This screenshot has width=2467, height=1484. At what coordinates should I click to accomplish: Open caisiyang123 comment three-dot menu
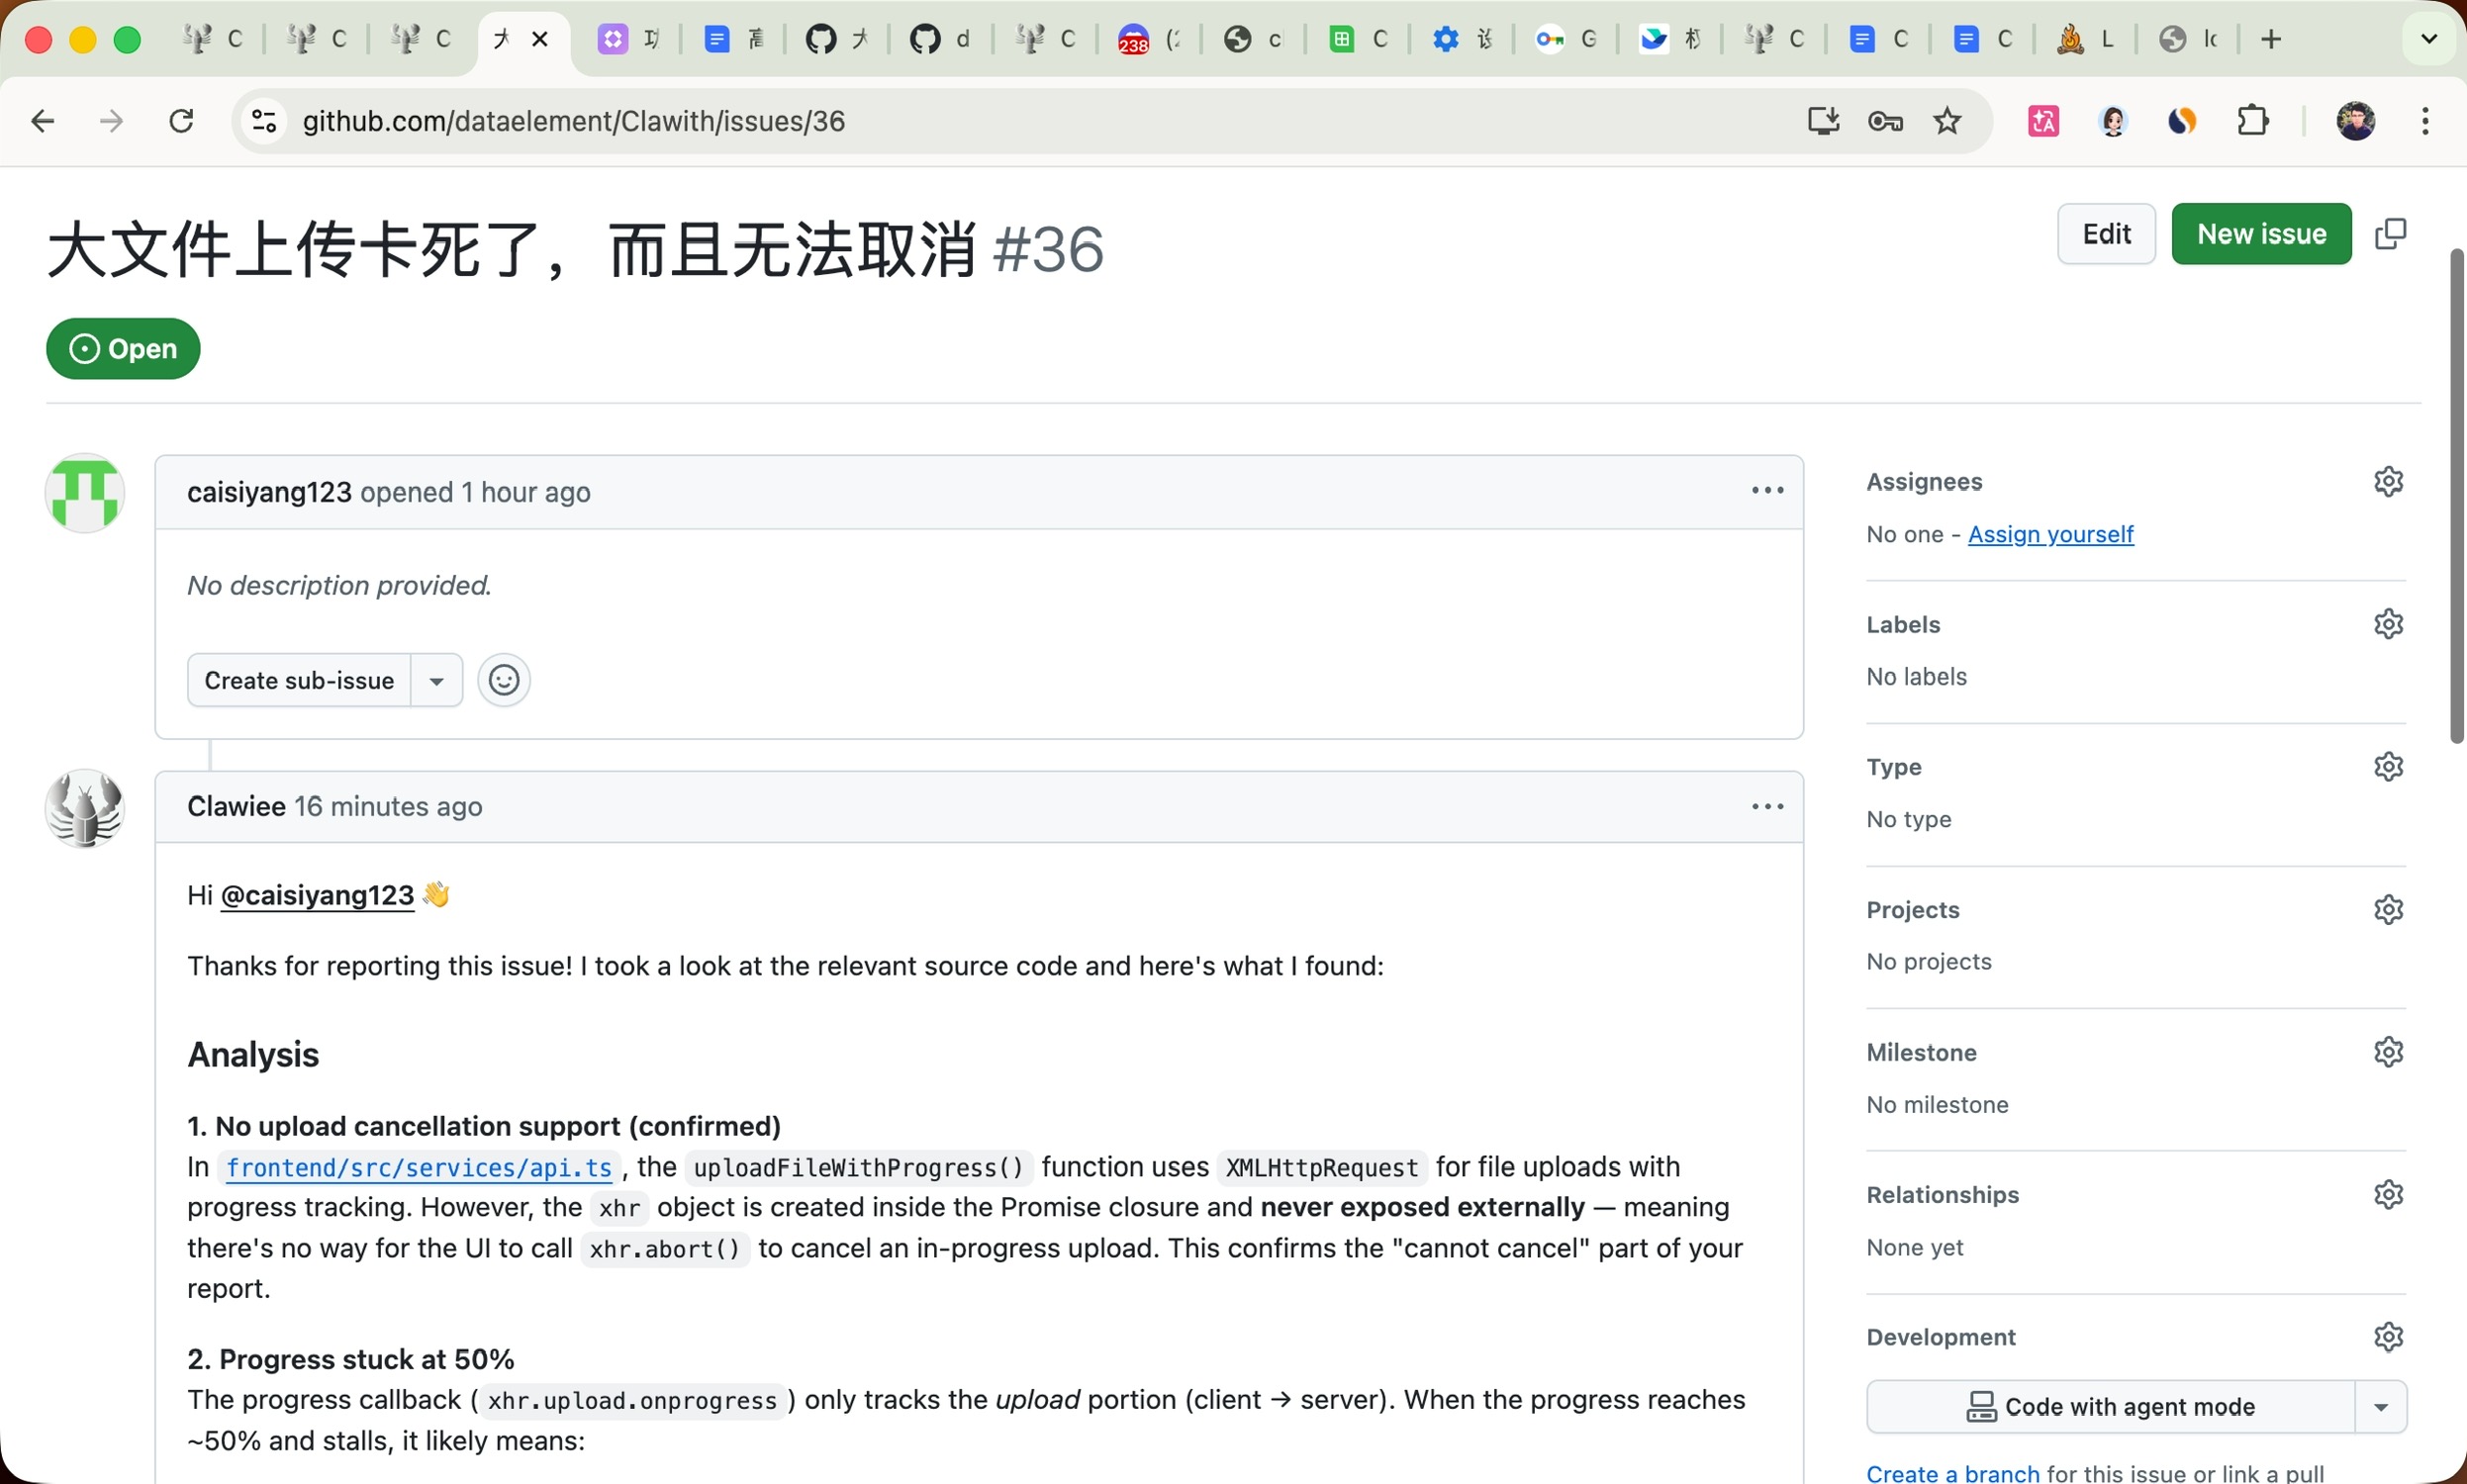click(x=1767, y=491)
